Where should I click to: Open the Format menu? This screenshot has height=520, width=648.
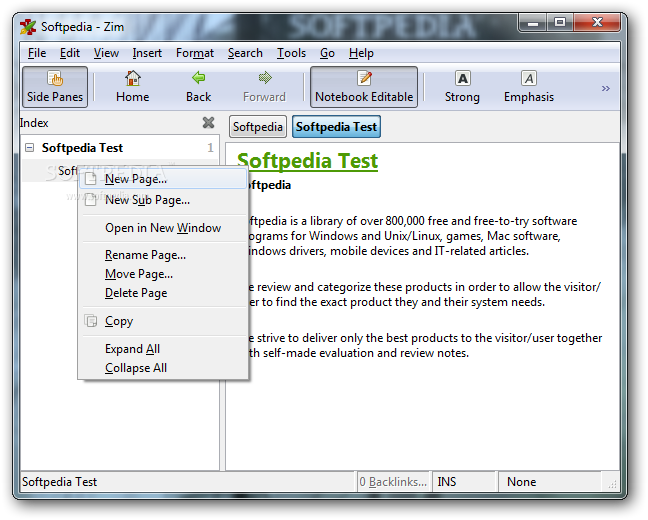[195, 53]
